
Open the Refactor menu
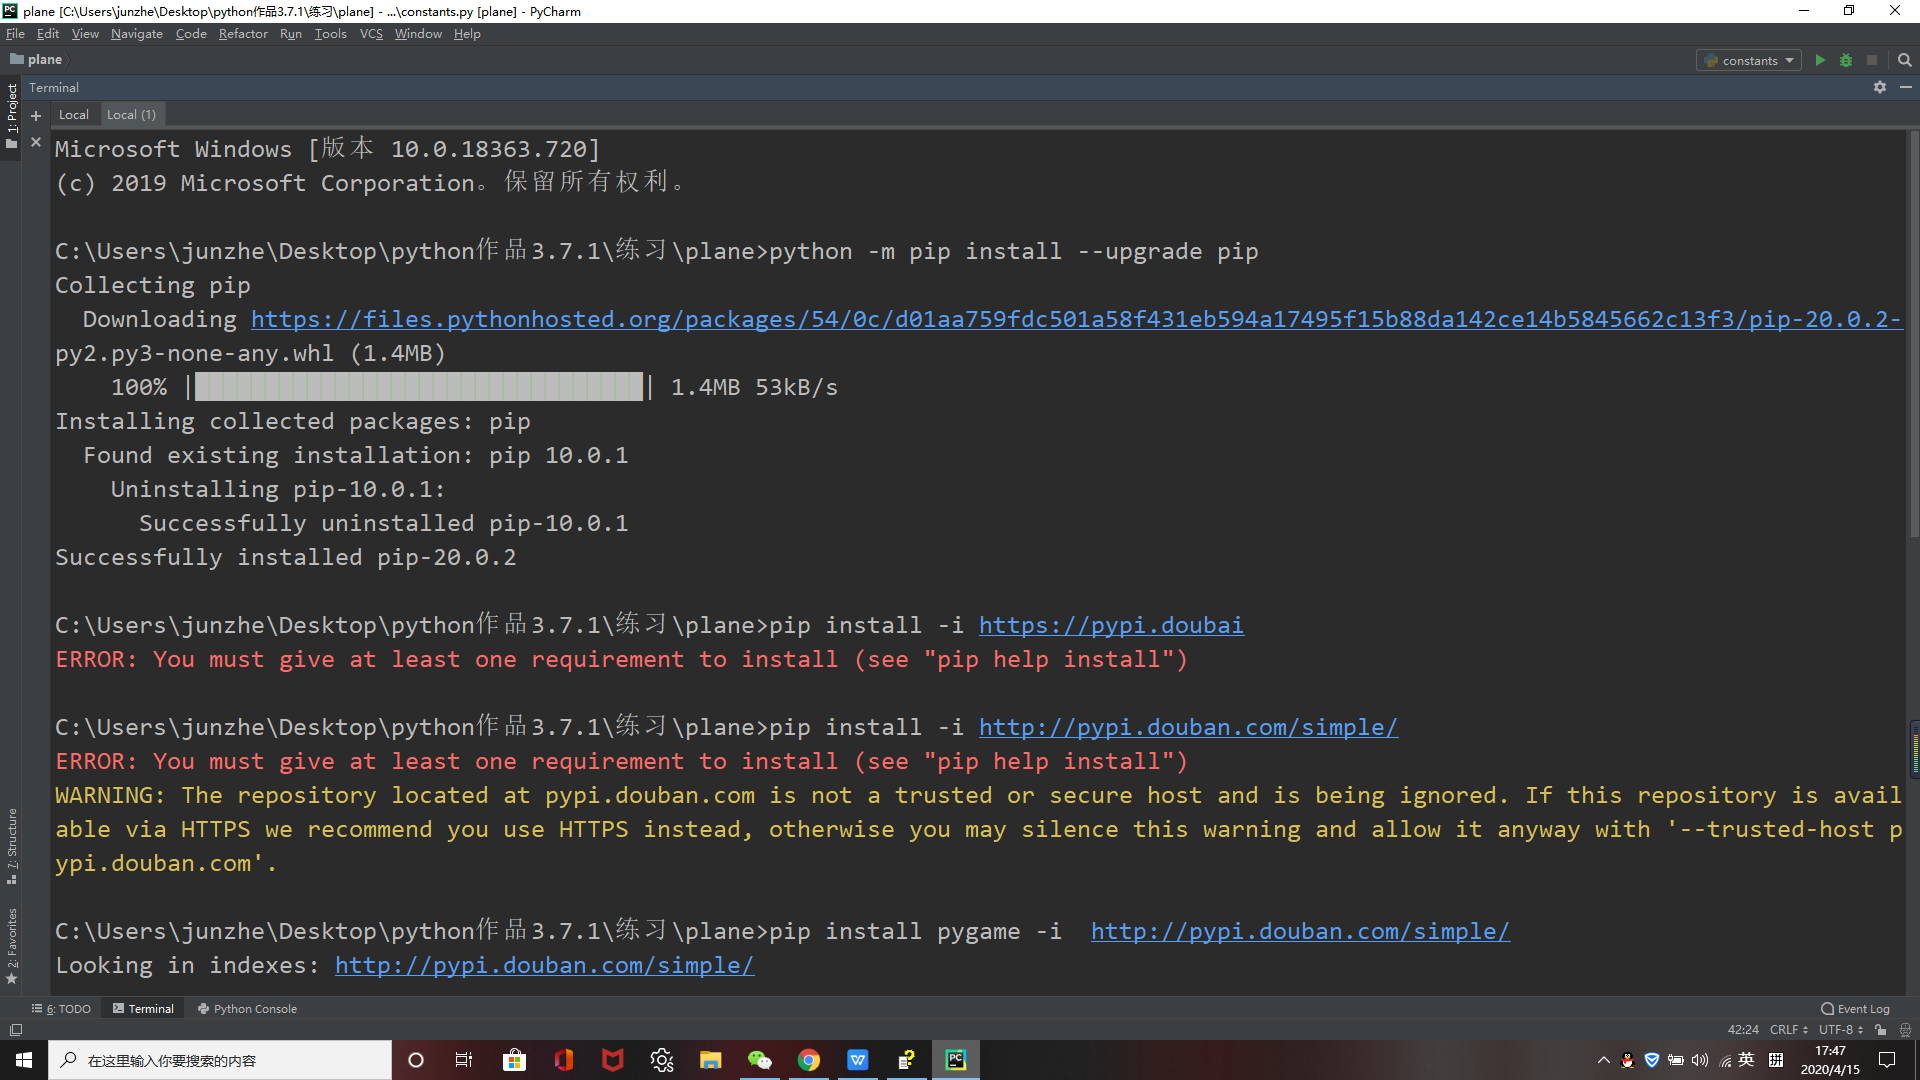click(243, 34)
